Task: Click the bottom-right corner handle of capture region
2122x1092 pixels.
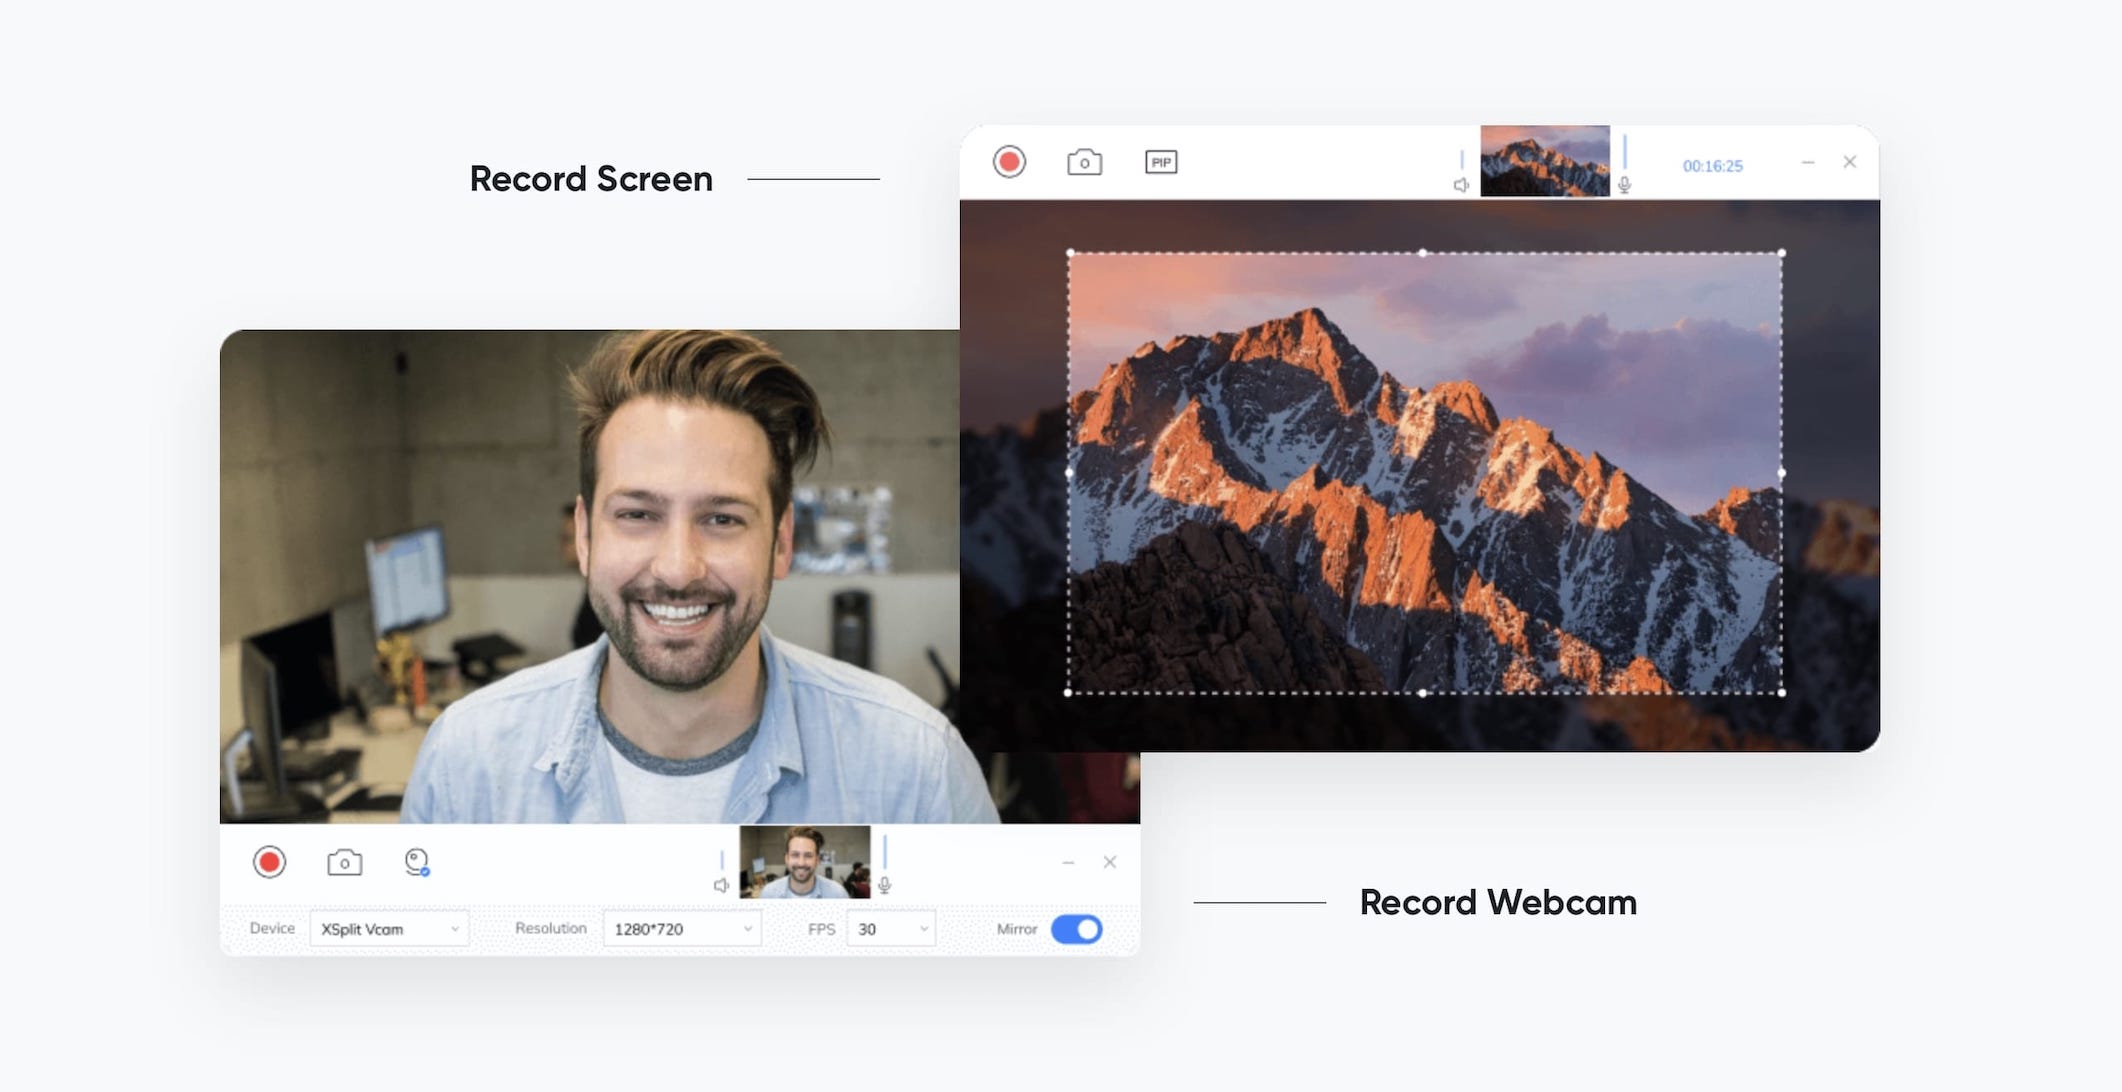Action: coord(1782,692)
